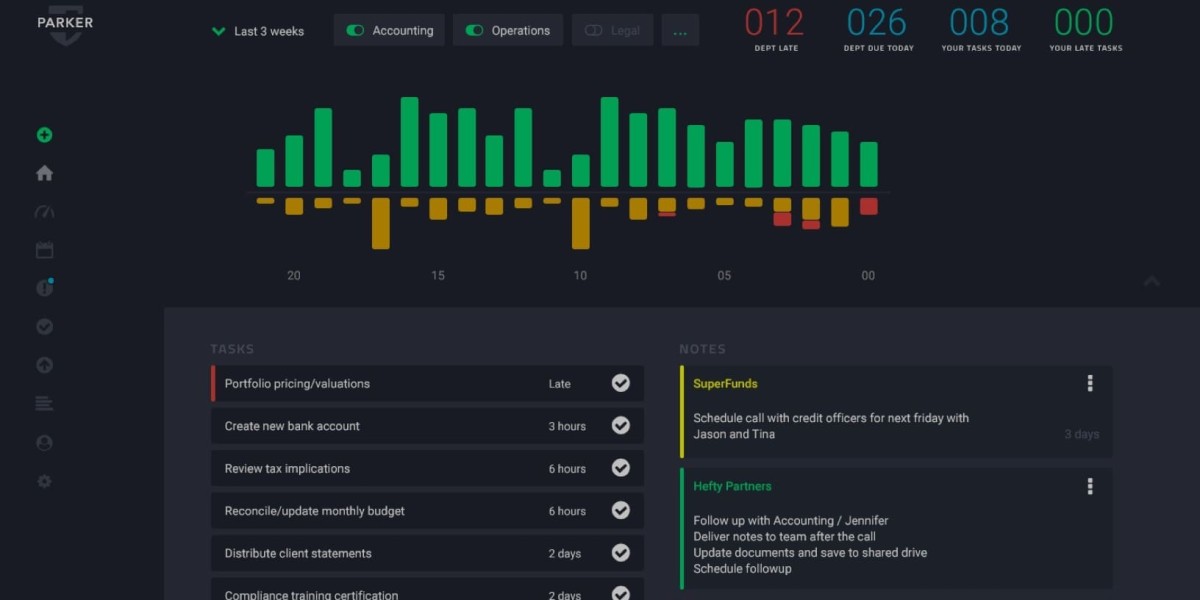Screen dimensions: 1200x600
Task: Click the 3 days label on SuperFunds note
Action: pyautogui.click(x=1081, y=434)
